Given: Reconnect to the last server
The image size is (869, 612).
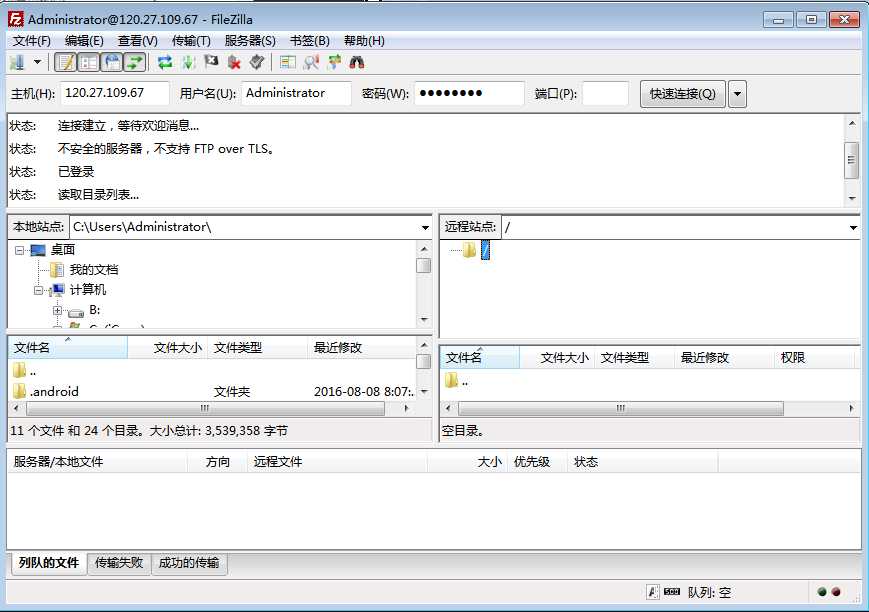Looking at the screenshot, I should [x=257, y=62].
